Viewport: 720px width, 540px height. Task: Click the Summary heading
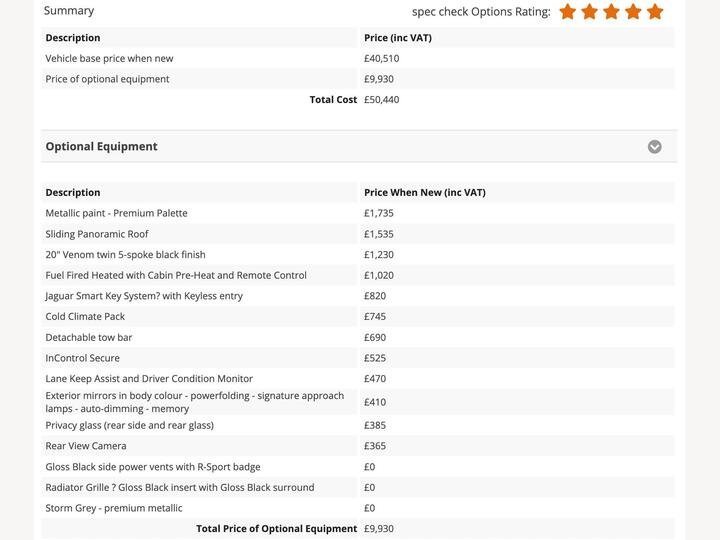[69, 11]
